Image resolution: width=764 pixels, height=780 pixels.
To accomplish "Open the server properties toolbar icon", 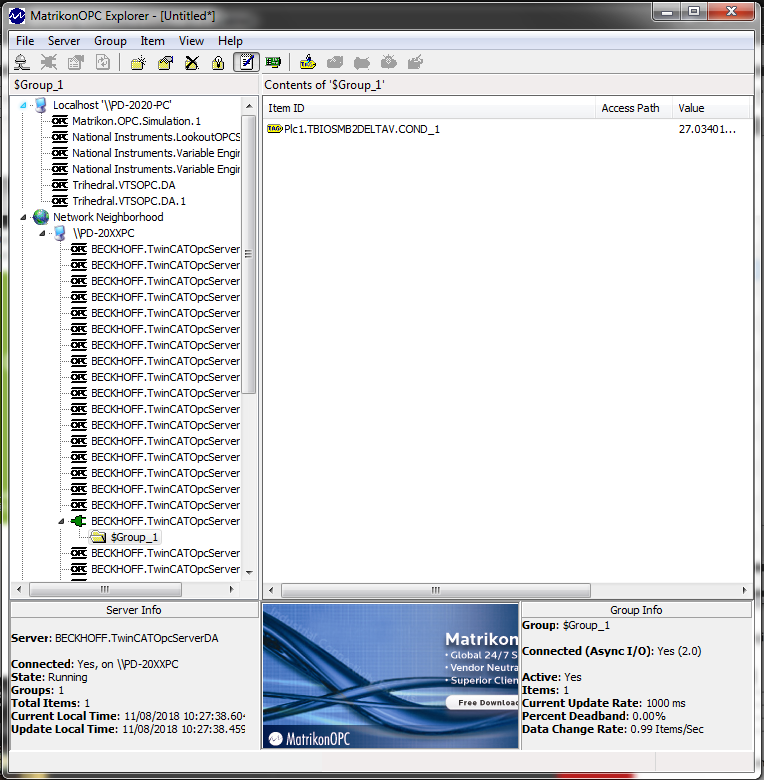I will click(76, 62).
